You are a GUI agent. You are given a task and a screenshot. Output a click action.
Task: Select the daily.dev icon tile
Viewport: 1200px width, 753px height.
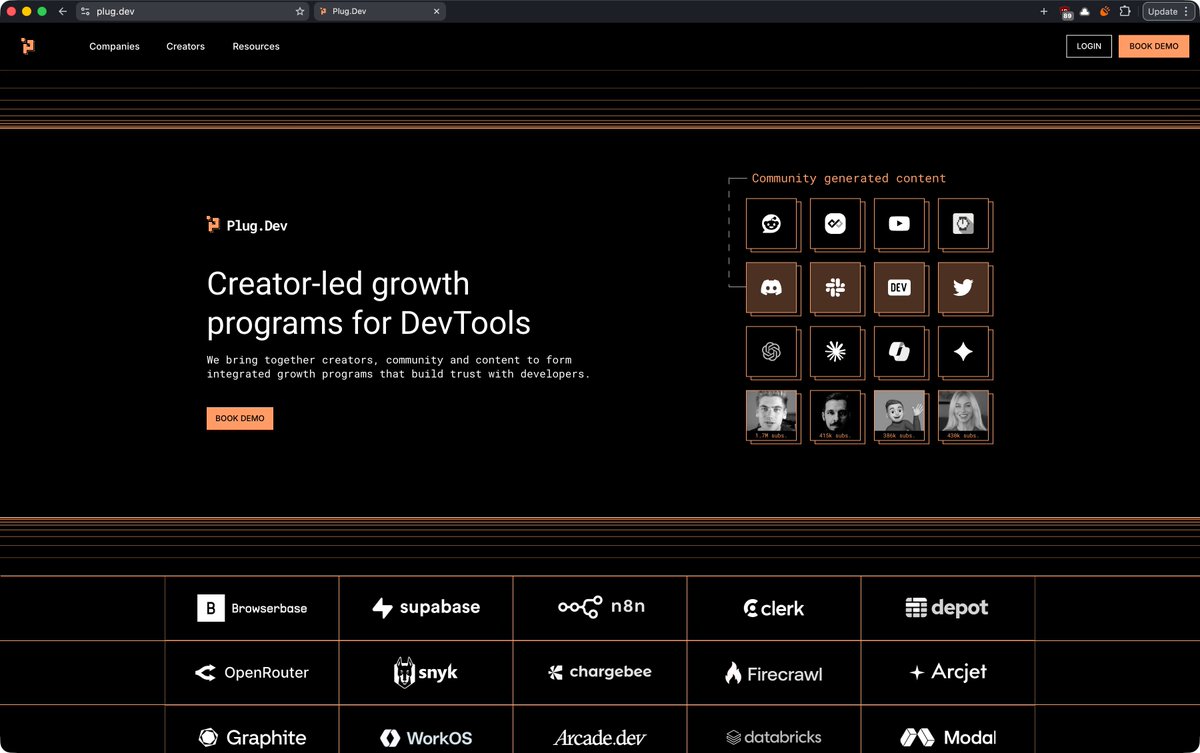click(x=835, y=224)
